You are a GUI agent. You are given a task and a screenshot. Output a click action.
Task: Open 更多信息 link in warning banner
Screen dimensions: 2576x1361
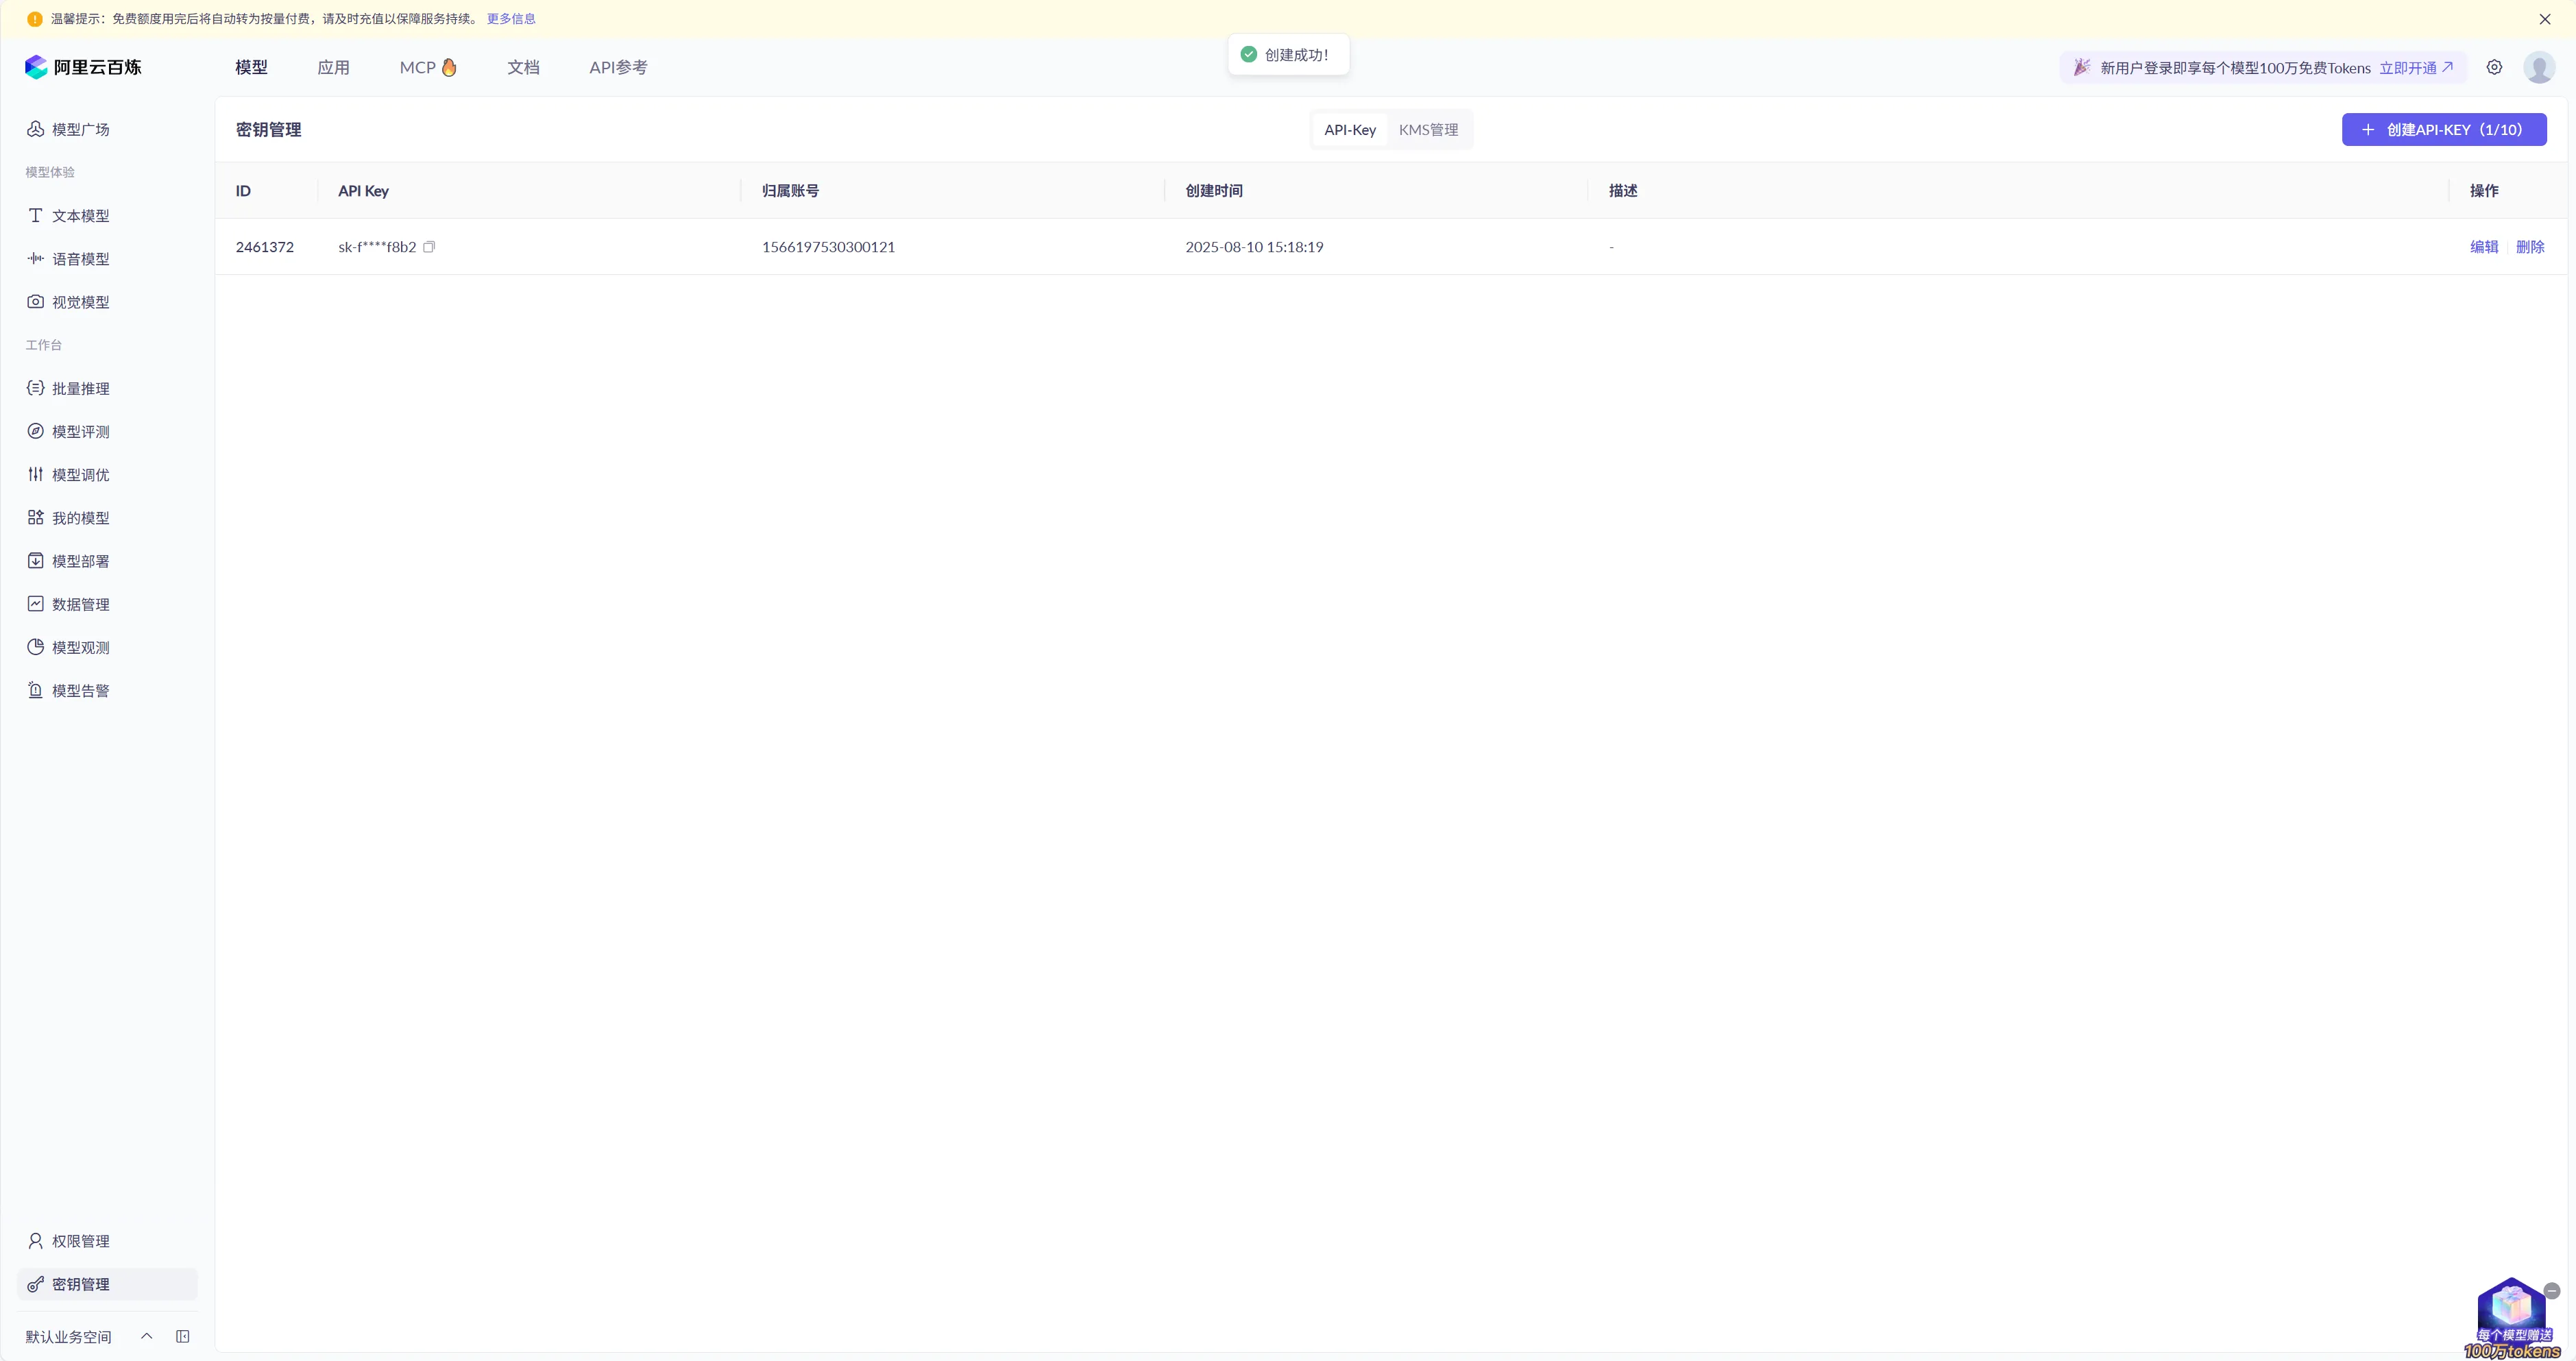click(511, 19)
